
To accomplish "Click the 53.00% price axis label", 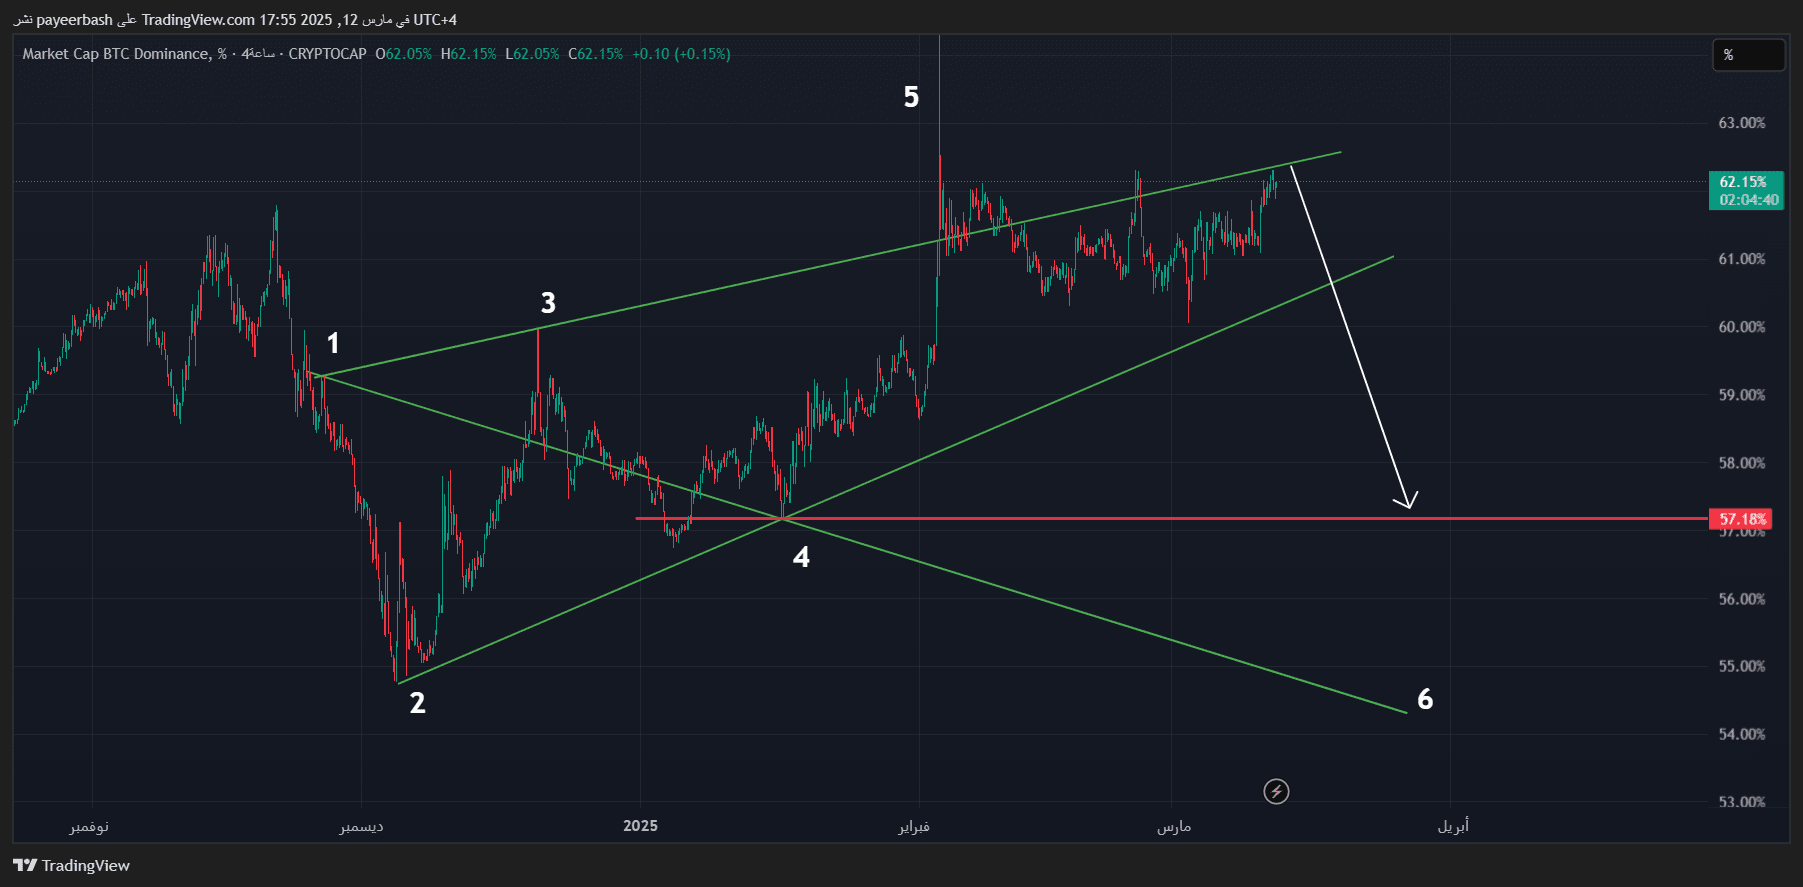I will [1742, 802].
